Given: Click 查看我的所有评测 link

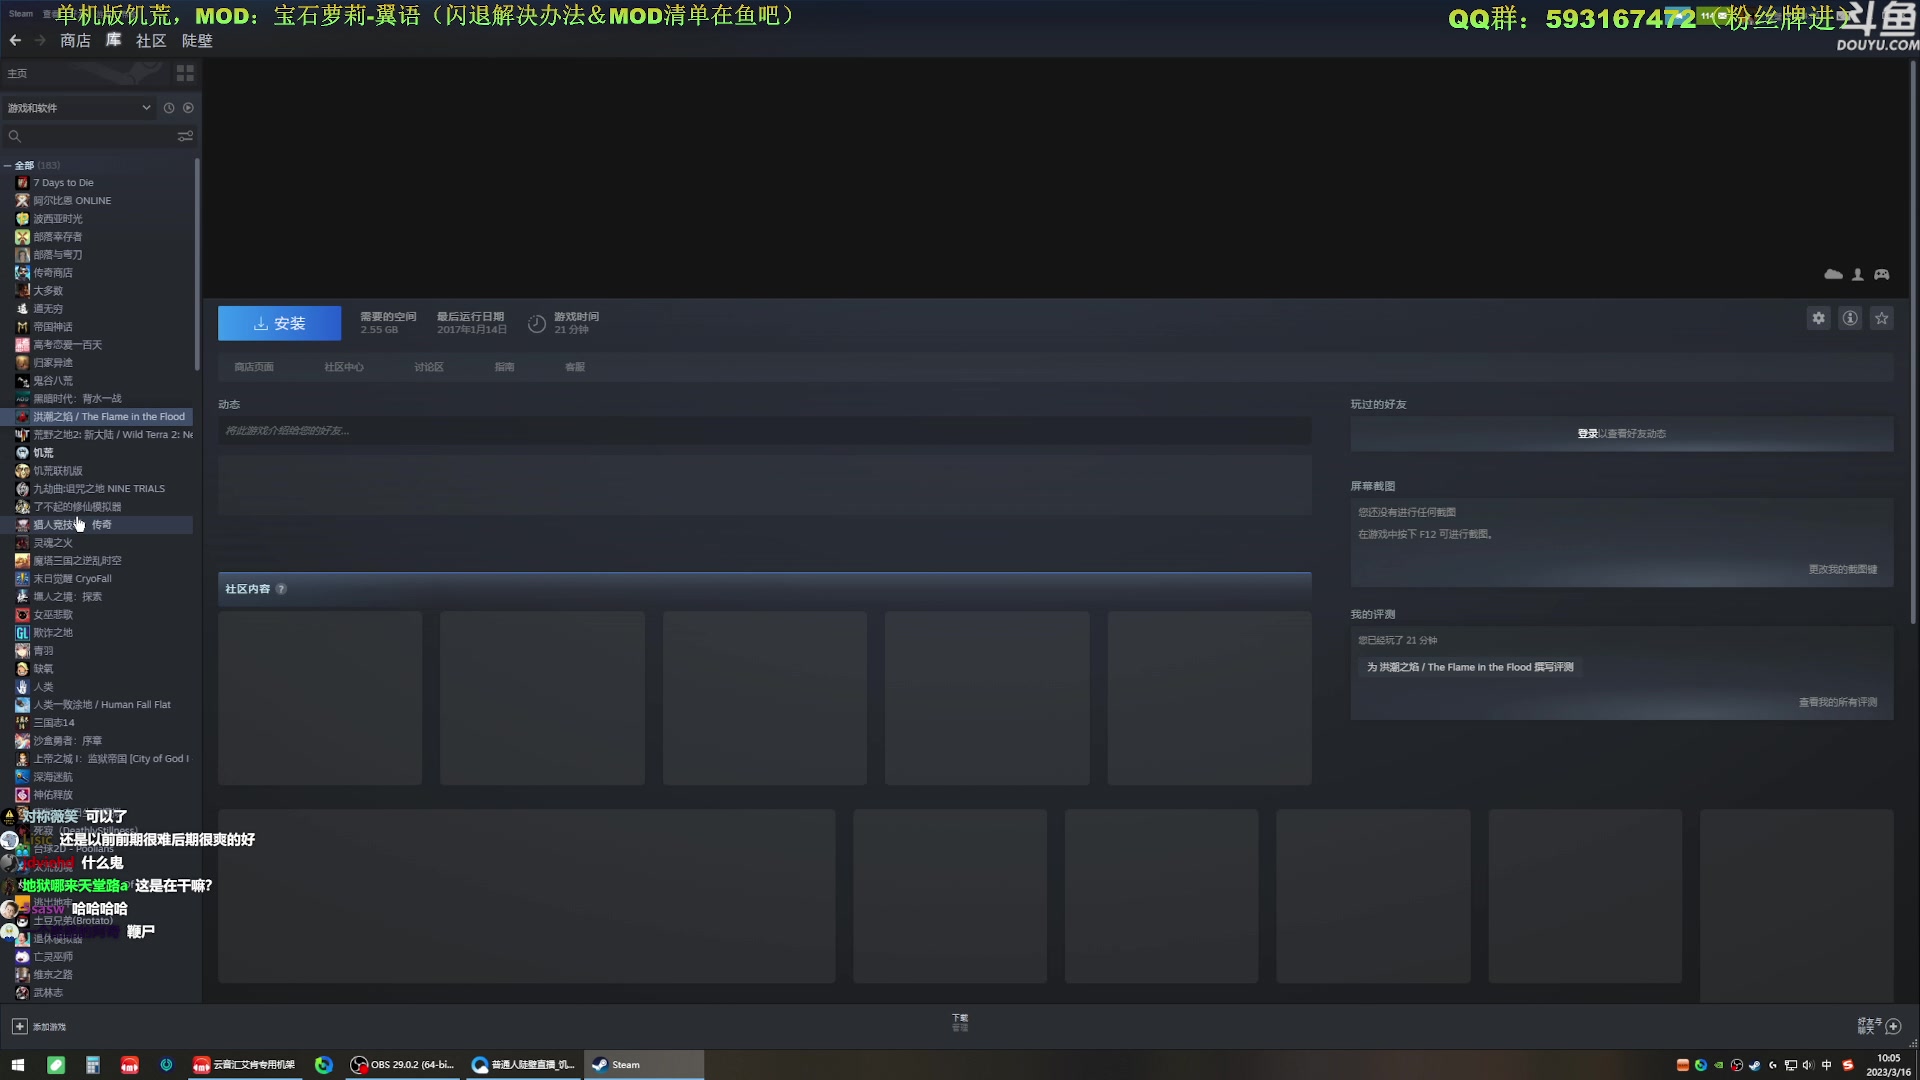Looking at the screenshot, I should 1838,702.
